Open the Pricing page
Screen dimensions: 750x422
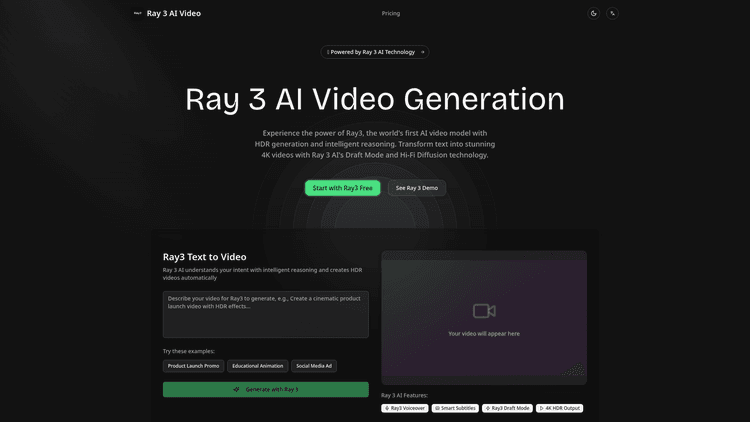tap(391, 13)
